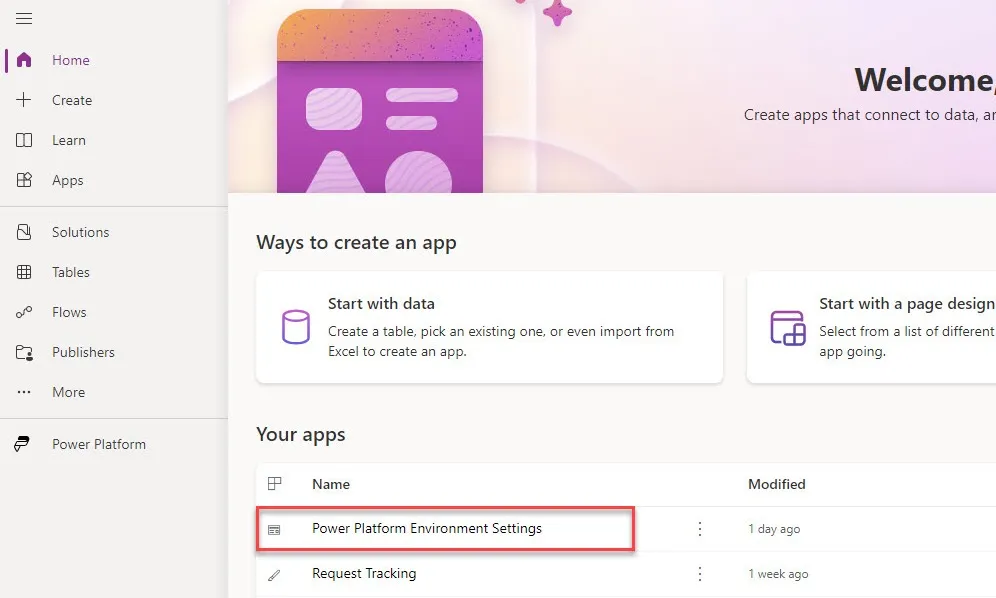Viewport: 996px width, 598px height.
Task: Collapse the hamburger navigation menu
Action: 24,19
